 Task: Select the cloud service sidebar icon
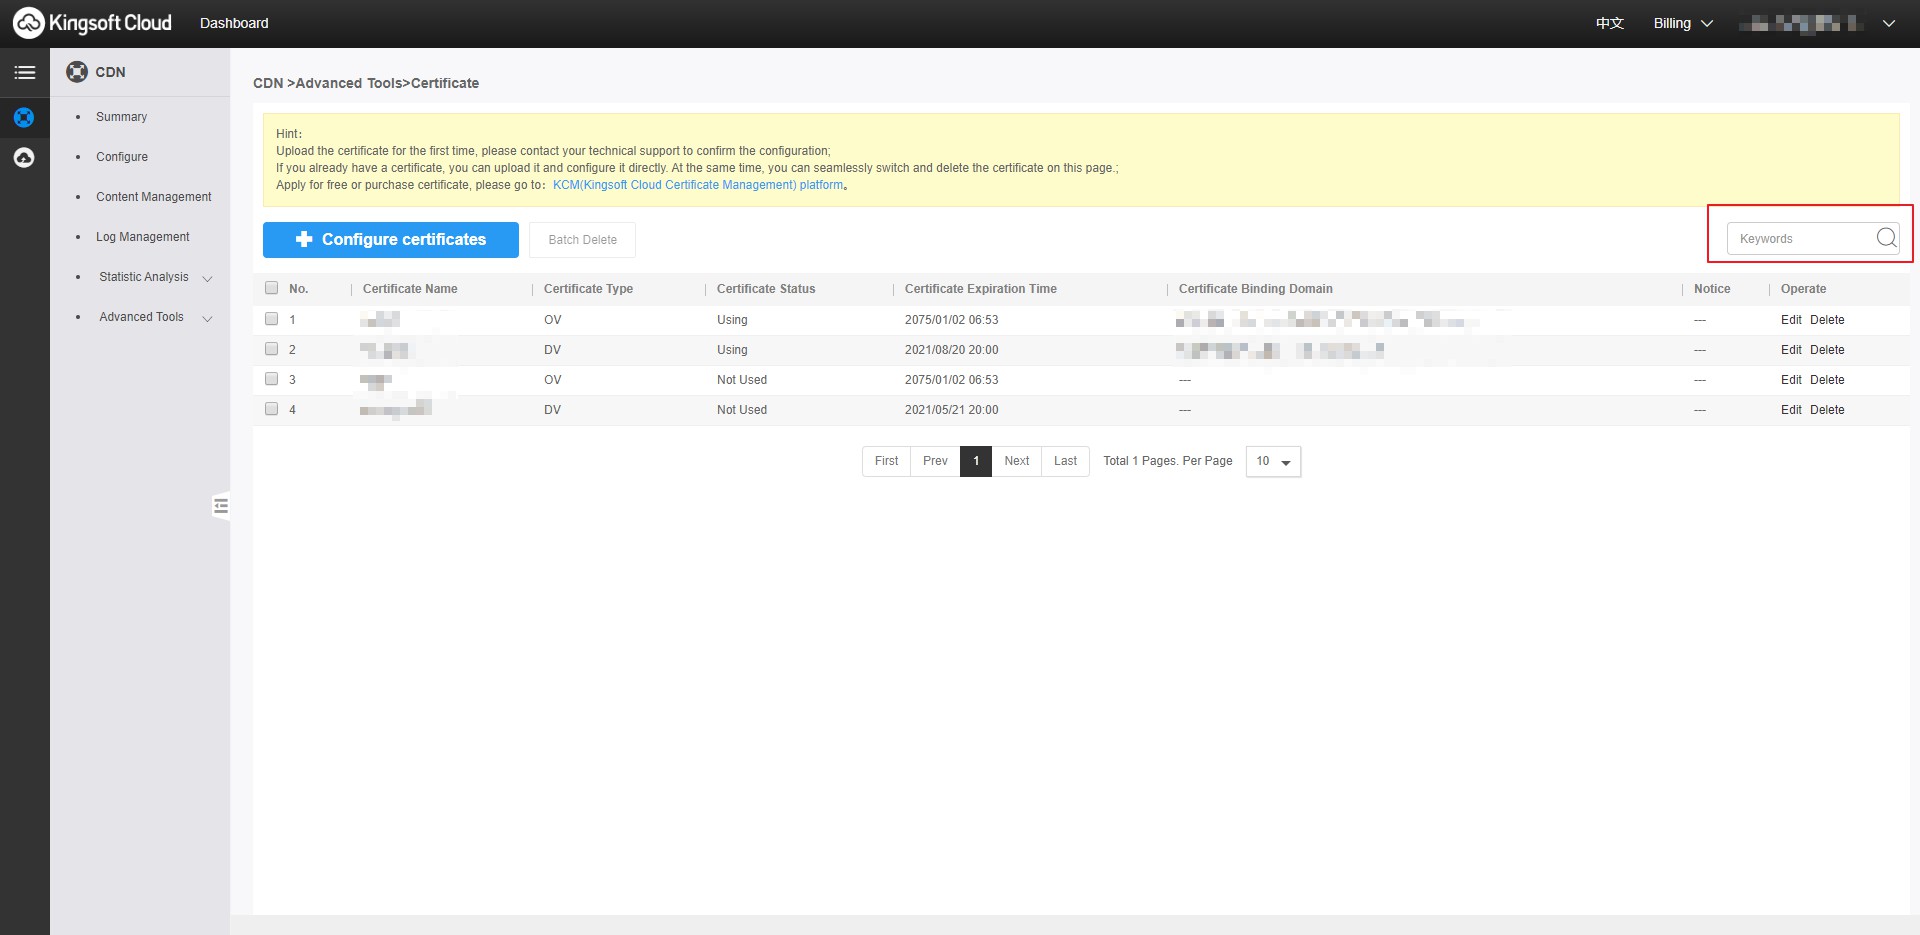(24, 157)
